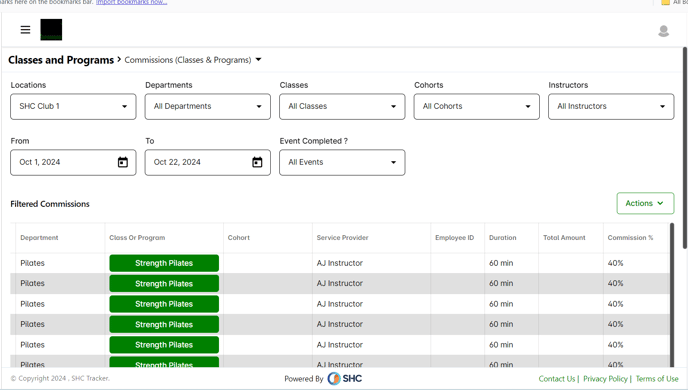The width and height of the screenshot is (688, 390).
Task: Click the Import bookmarks now link
Action: pos(131,2)
